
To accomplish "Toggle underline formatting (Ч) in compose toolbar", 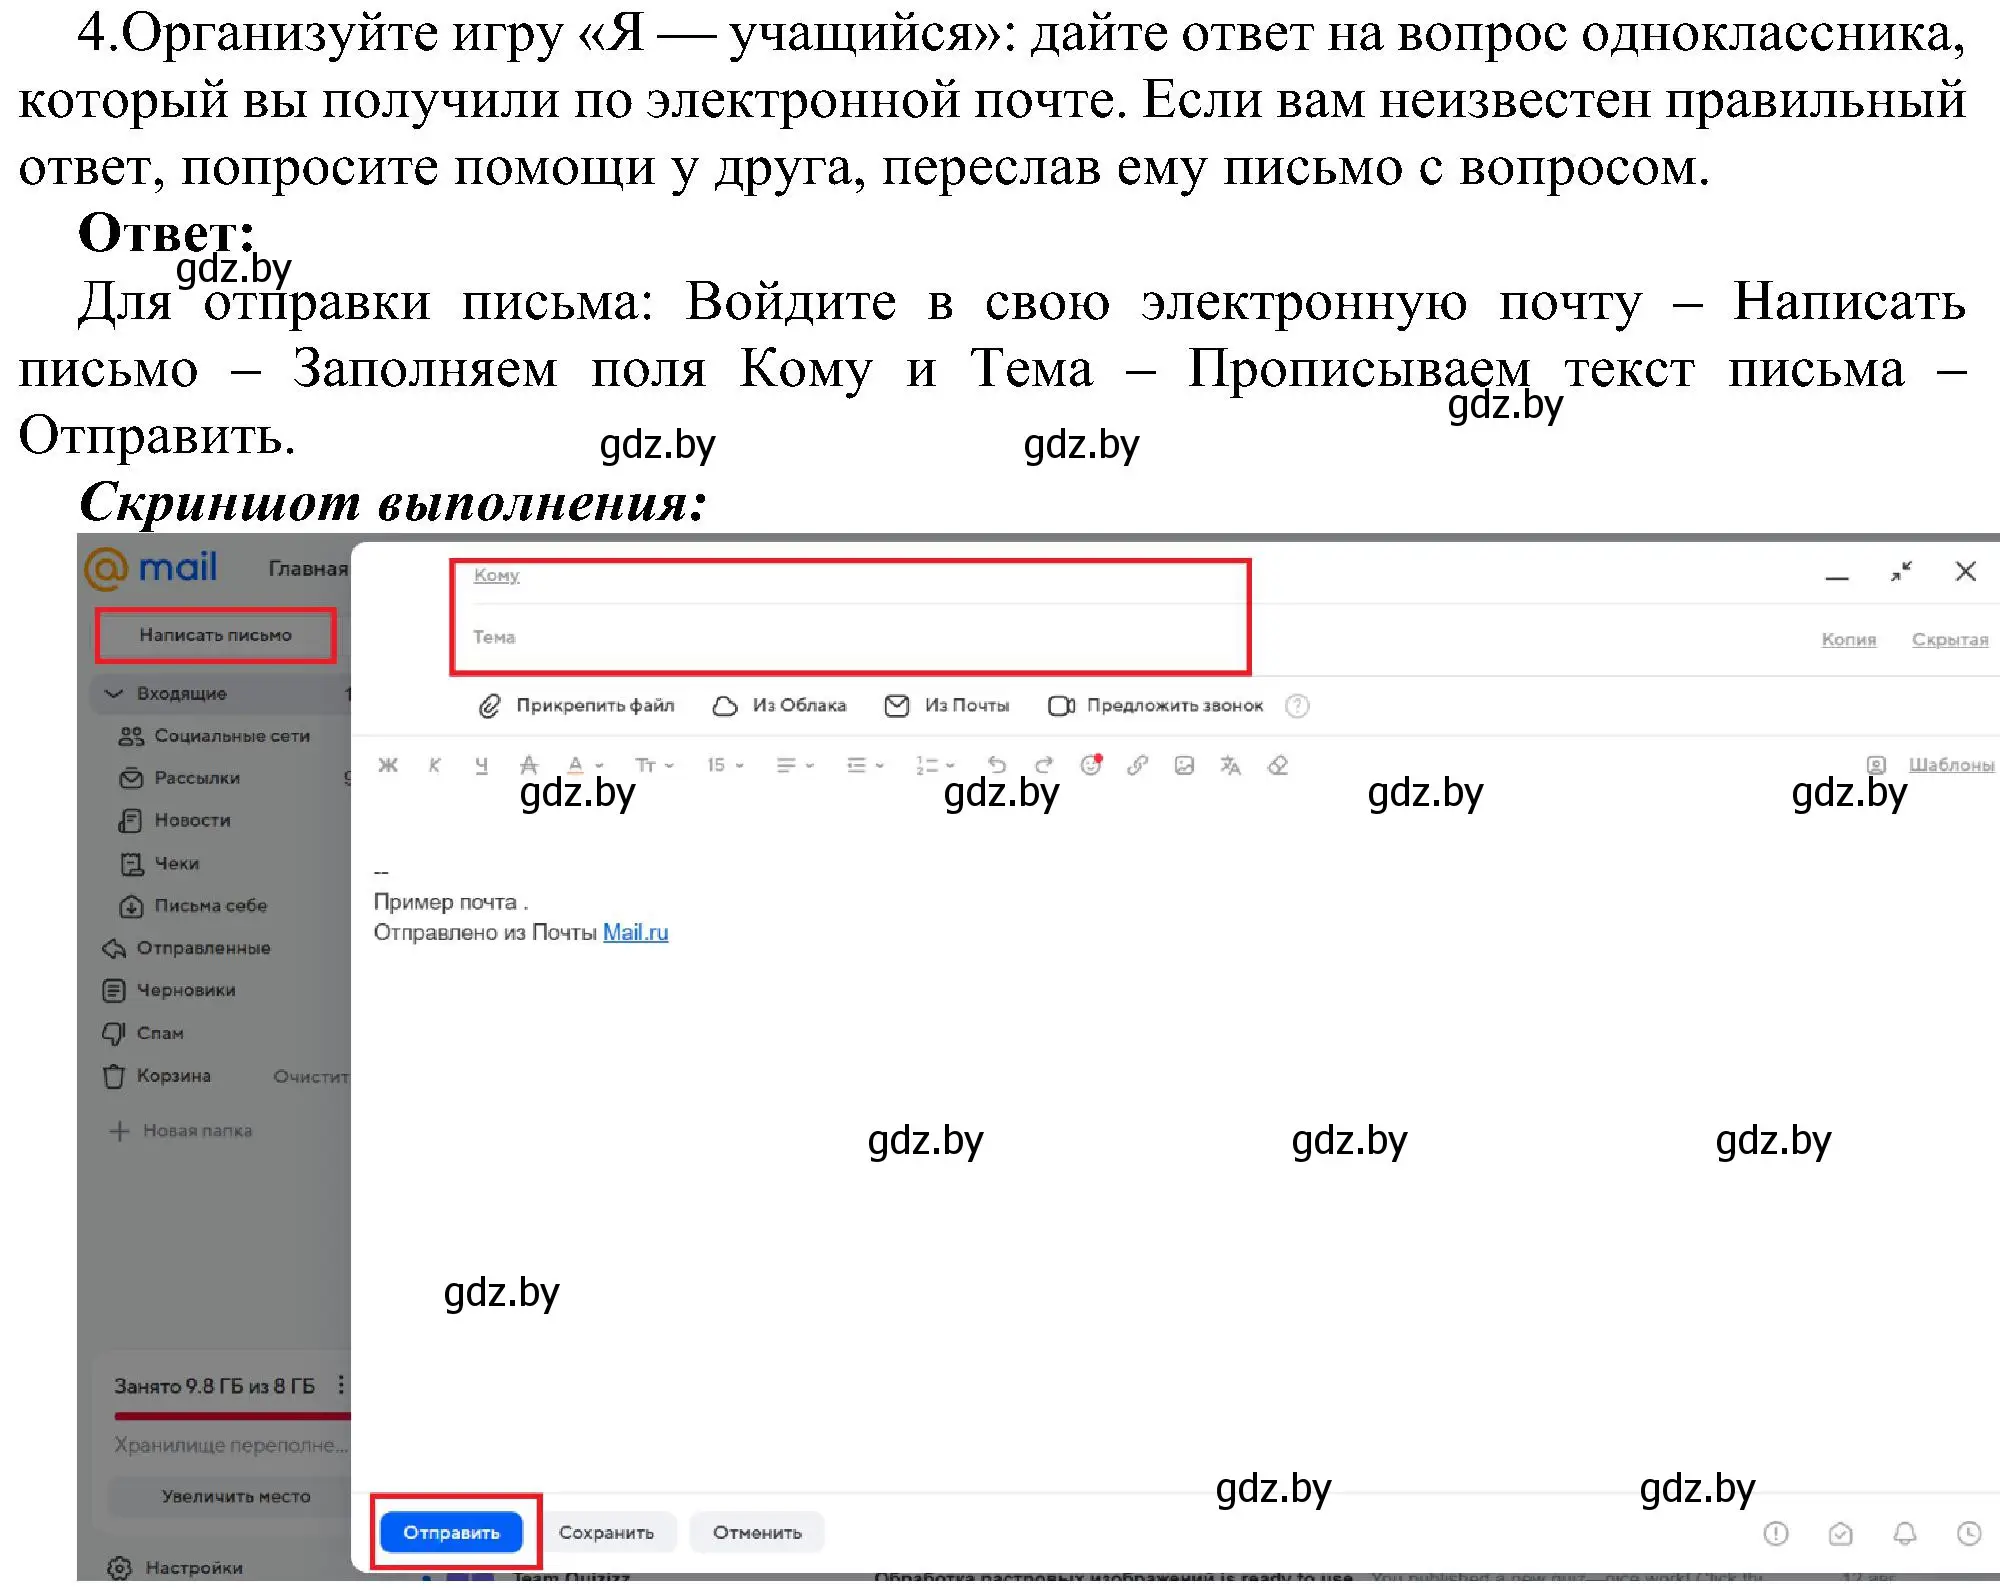I will pyautogui.click(x=481, y=765).
